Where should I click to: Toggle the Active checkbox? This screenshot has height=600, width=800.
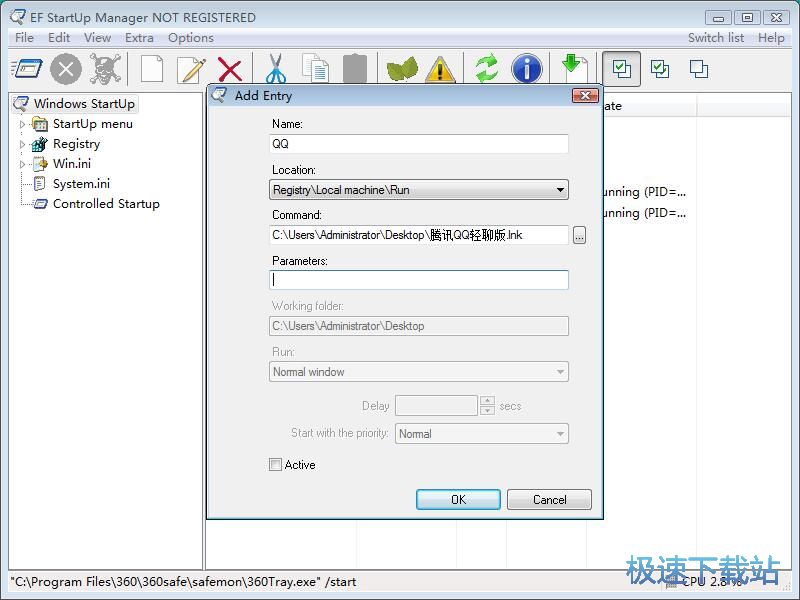pyautogui.click(x=276, y=465)
